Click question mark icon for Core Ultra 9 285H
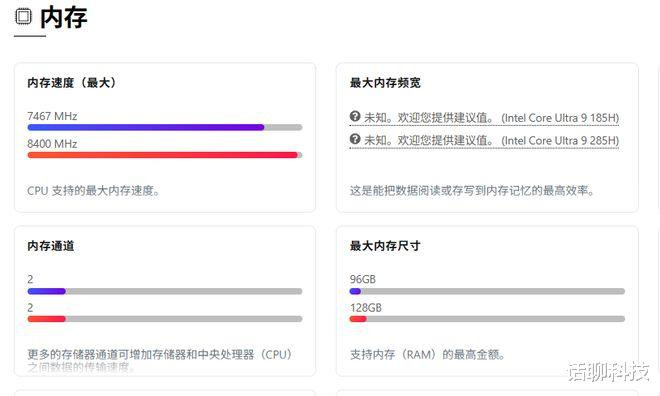The height and width of the screenshot is (396, 660). pyautogui.click(x=355, y=139)
